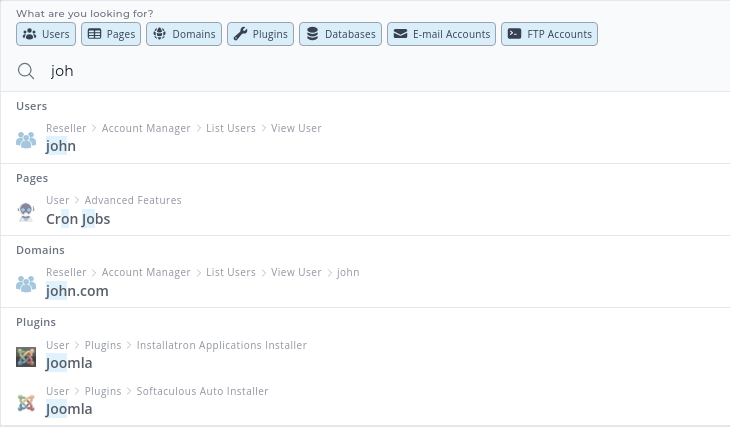
Task: Toggle the Users search filter
Action: coord(46,34)
